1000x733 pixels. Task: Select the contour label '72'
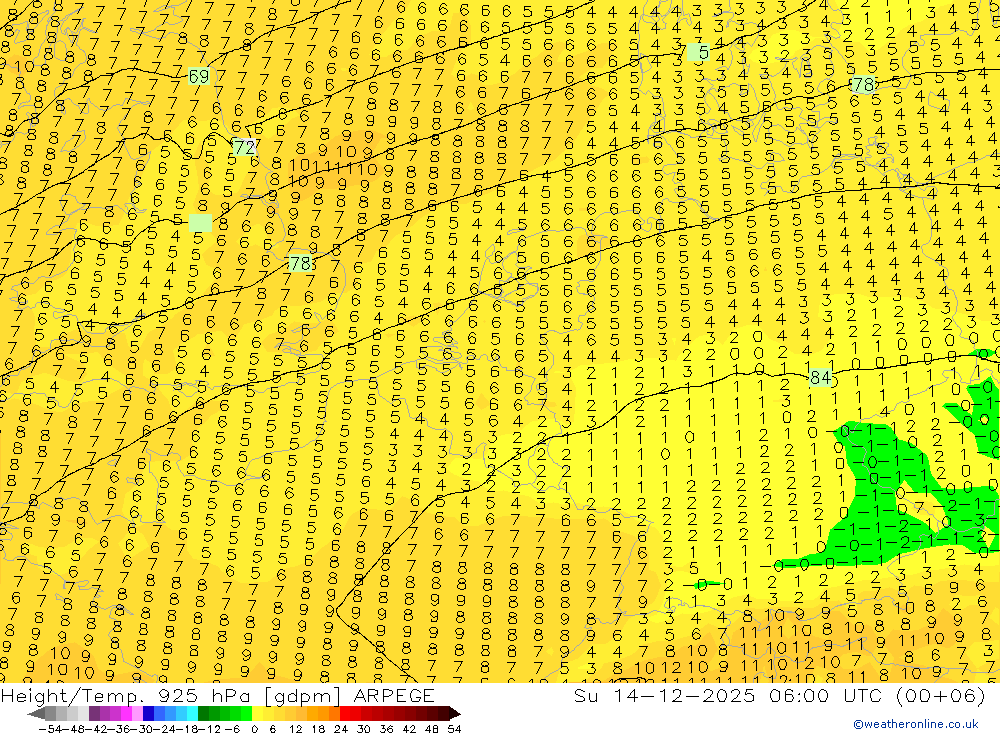pos(244,147)
